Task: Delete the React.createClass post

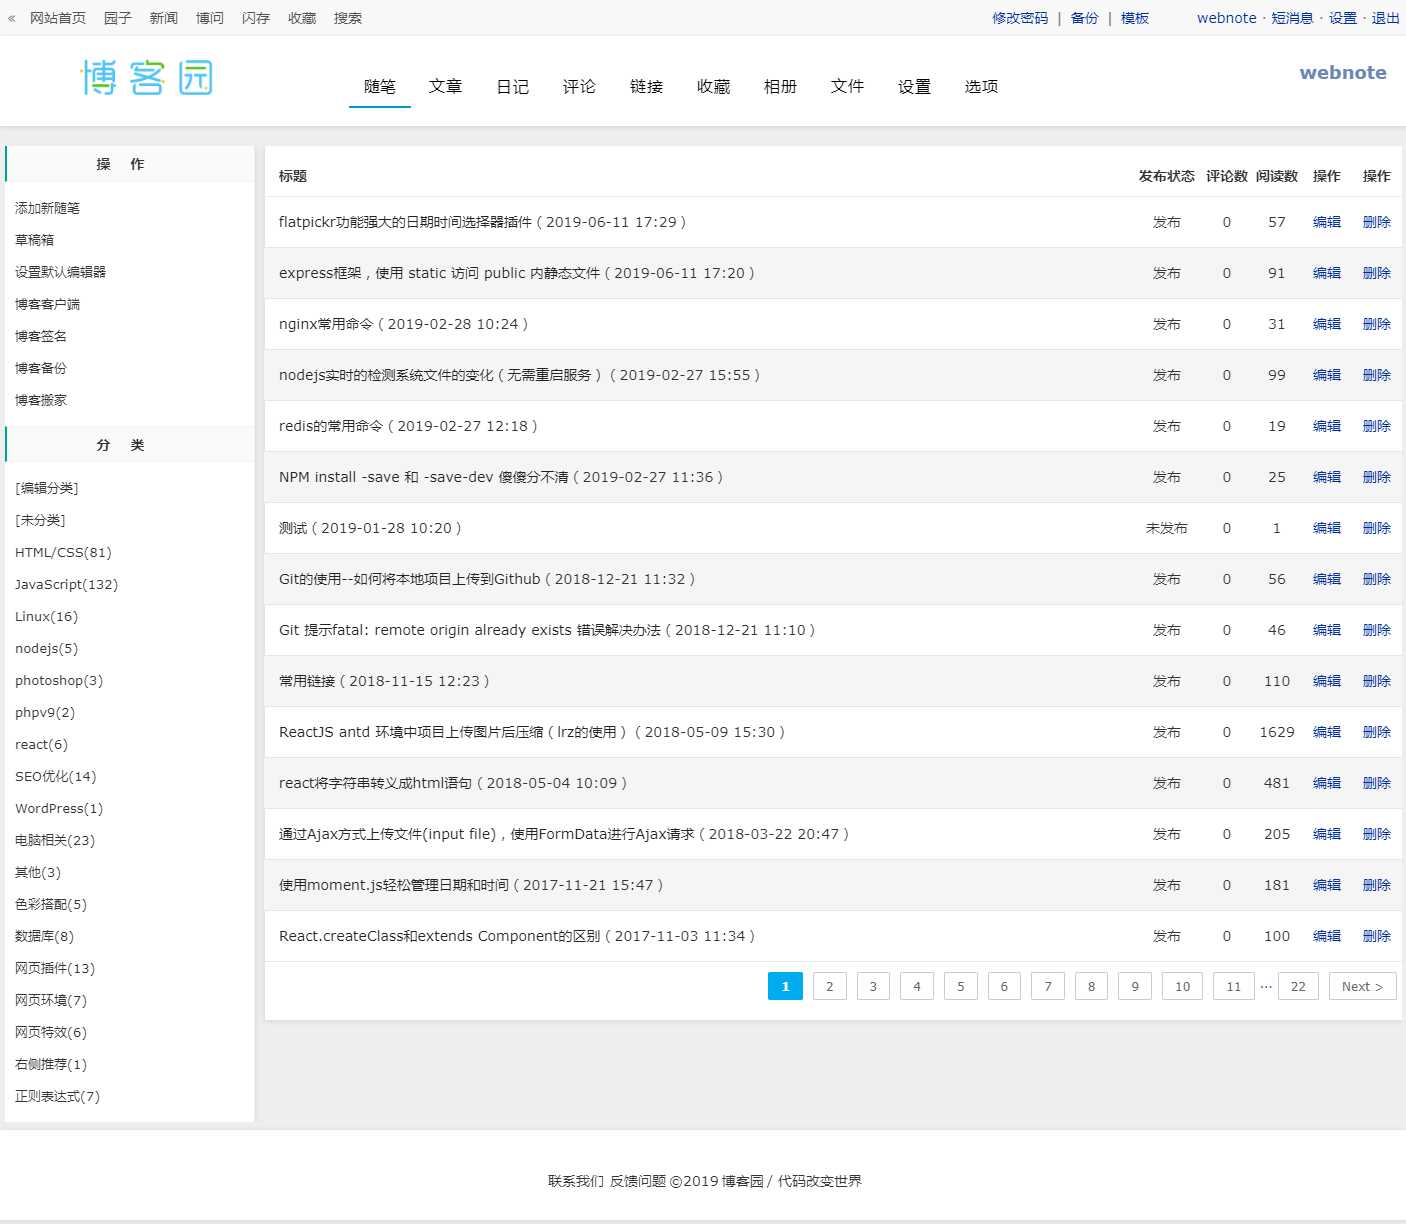Action: click(x=1377, y=936)
